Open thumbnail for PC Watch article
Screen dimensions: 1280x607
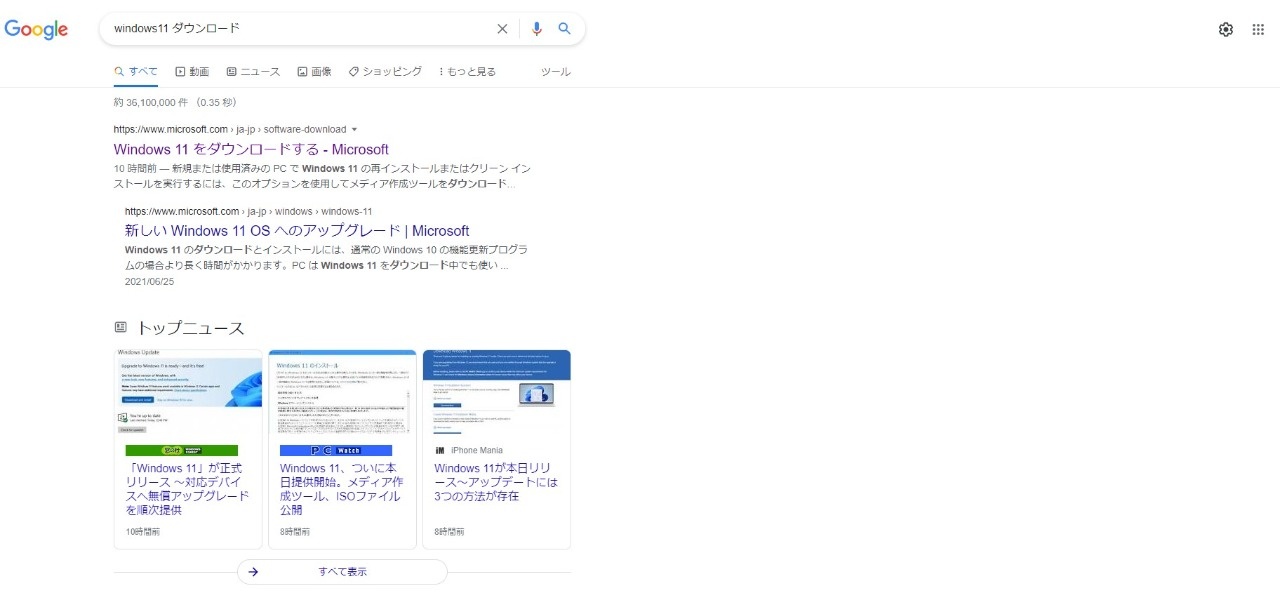(342, 392)
